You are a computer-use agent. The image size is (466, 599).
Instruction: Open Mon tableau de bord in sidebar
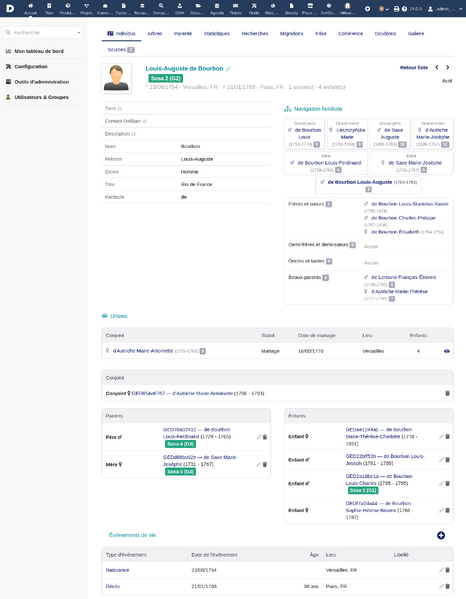click(x=39, y=51)
